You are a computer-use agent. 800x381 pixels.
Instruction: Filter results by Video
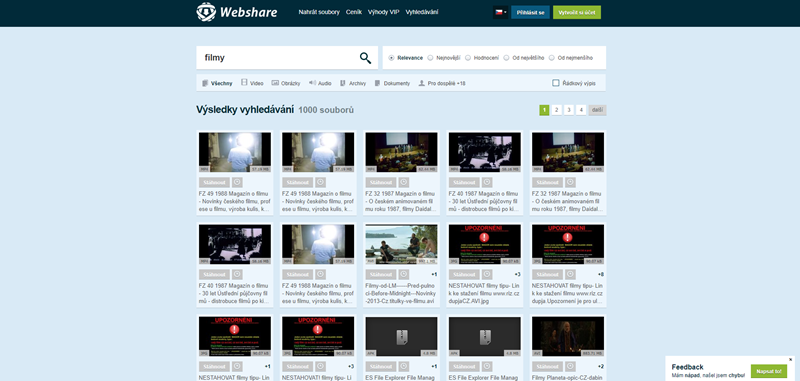point(252,83)
